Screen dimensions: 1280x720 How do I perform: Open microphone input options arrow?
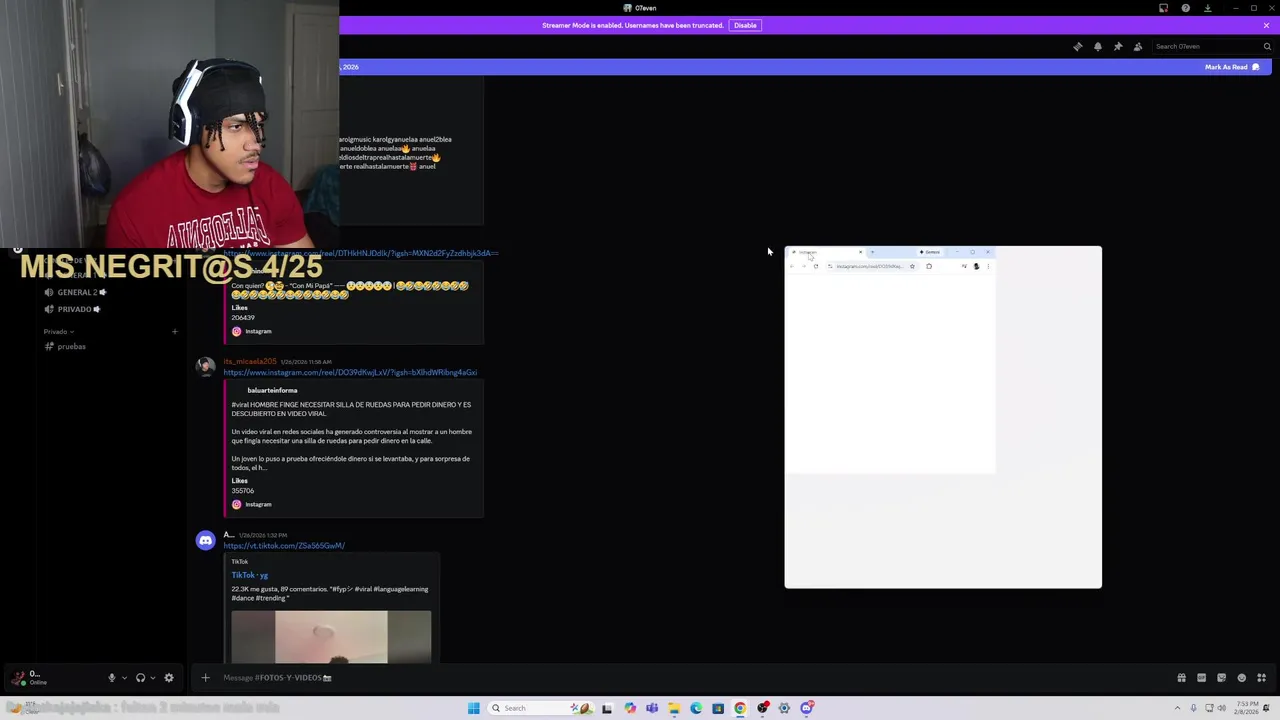(124, 677)
